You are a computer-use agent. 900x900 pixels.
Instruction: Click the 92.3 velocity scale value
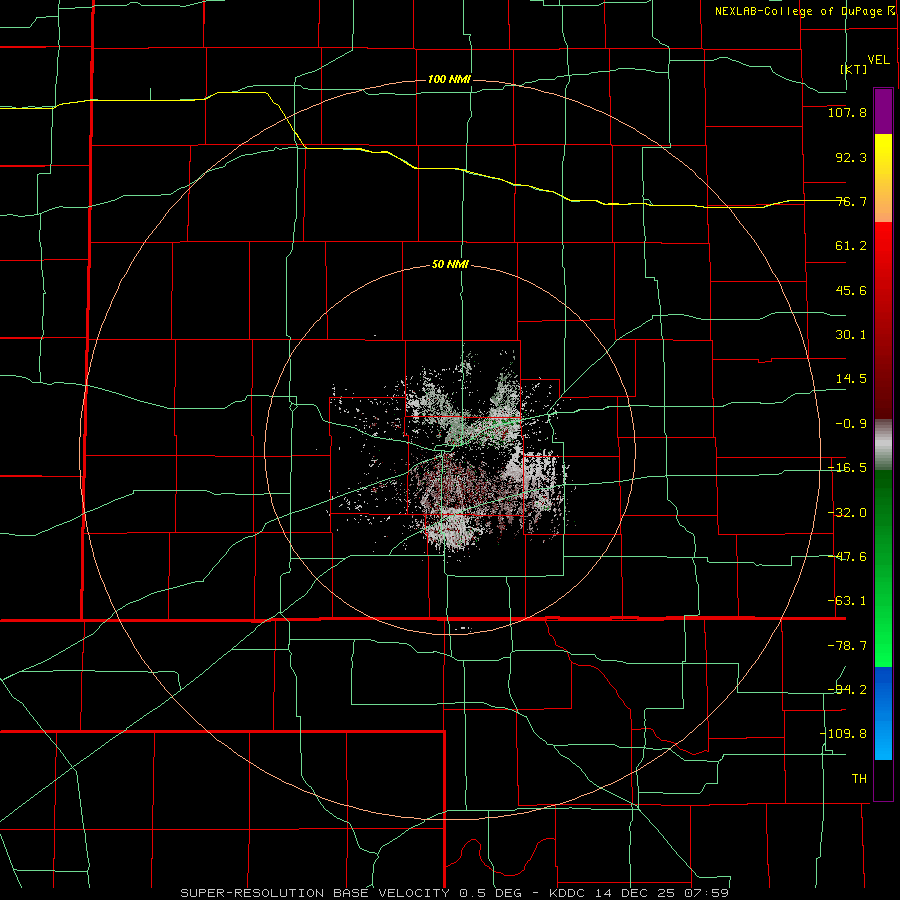coord(851,157)
